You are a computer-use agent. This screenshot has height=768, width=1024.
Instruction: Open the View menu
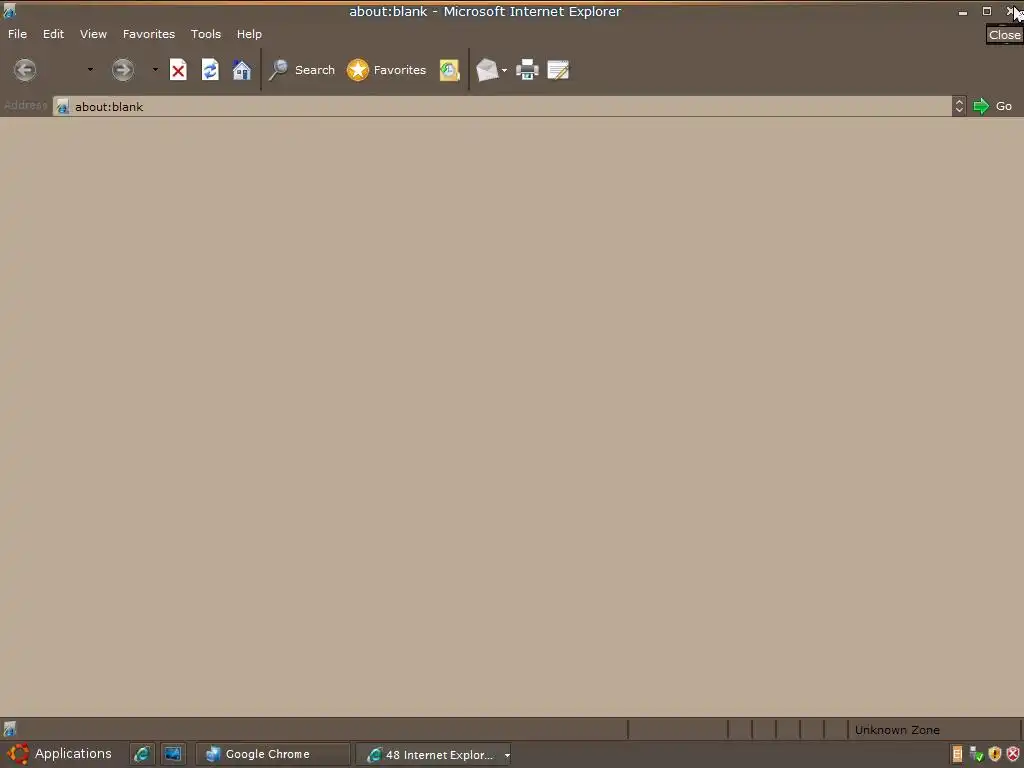93,34
